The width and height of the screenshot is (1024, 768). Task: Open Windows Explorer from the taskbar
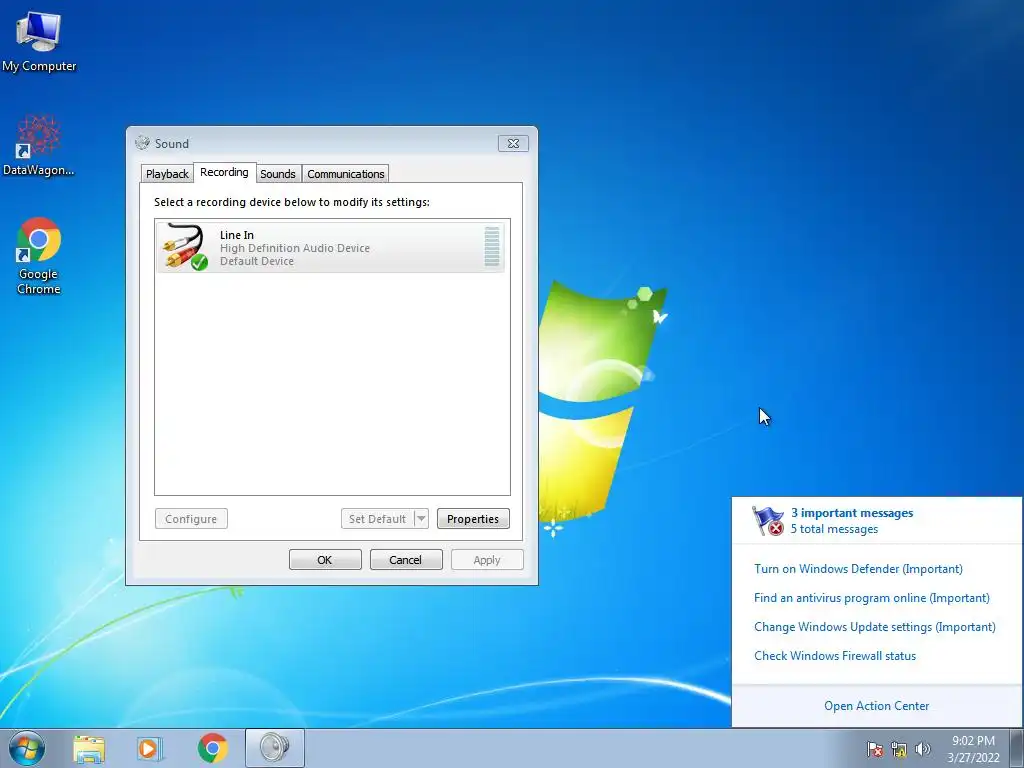pyautogui.click(x=89, y=748)
